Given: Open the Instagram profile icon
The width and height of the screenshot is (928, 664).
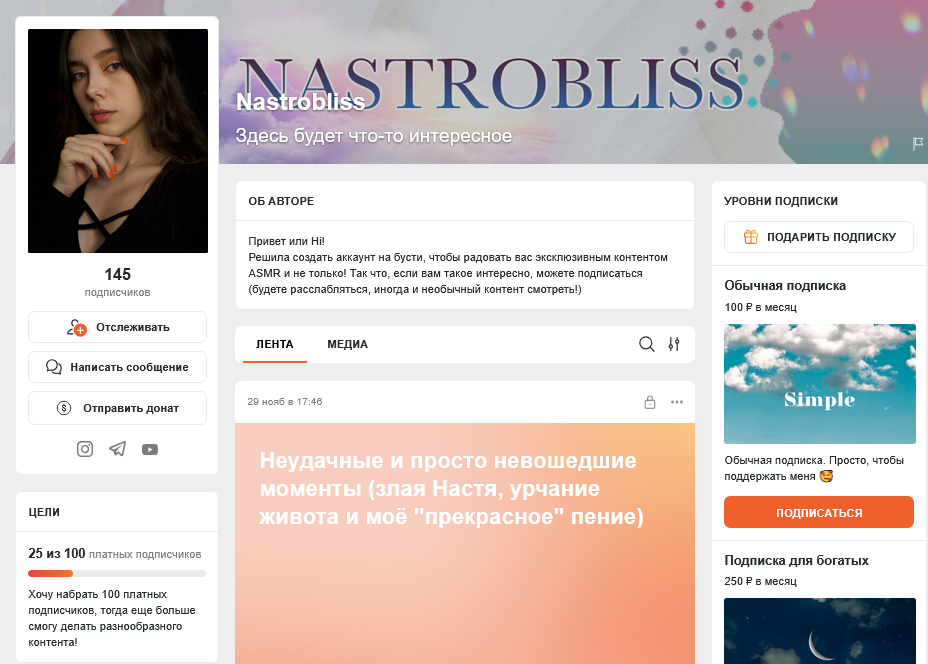Looking at the screenshot, I should click(x=85, y=449).
